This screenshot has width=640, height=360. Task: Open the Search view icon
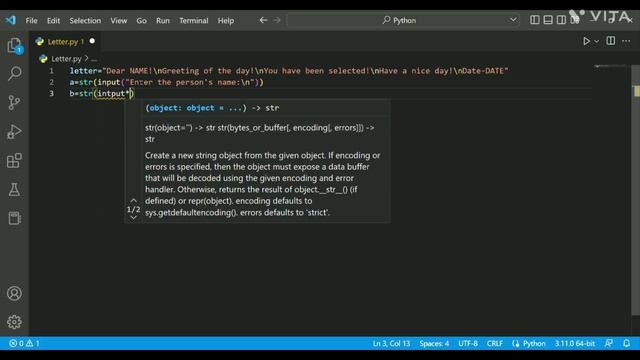(14, 74)
